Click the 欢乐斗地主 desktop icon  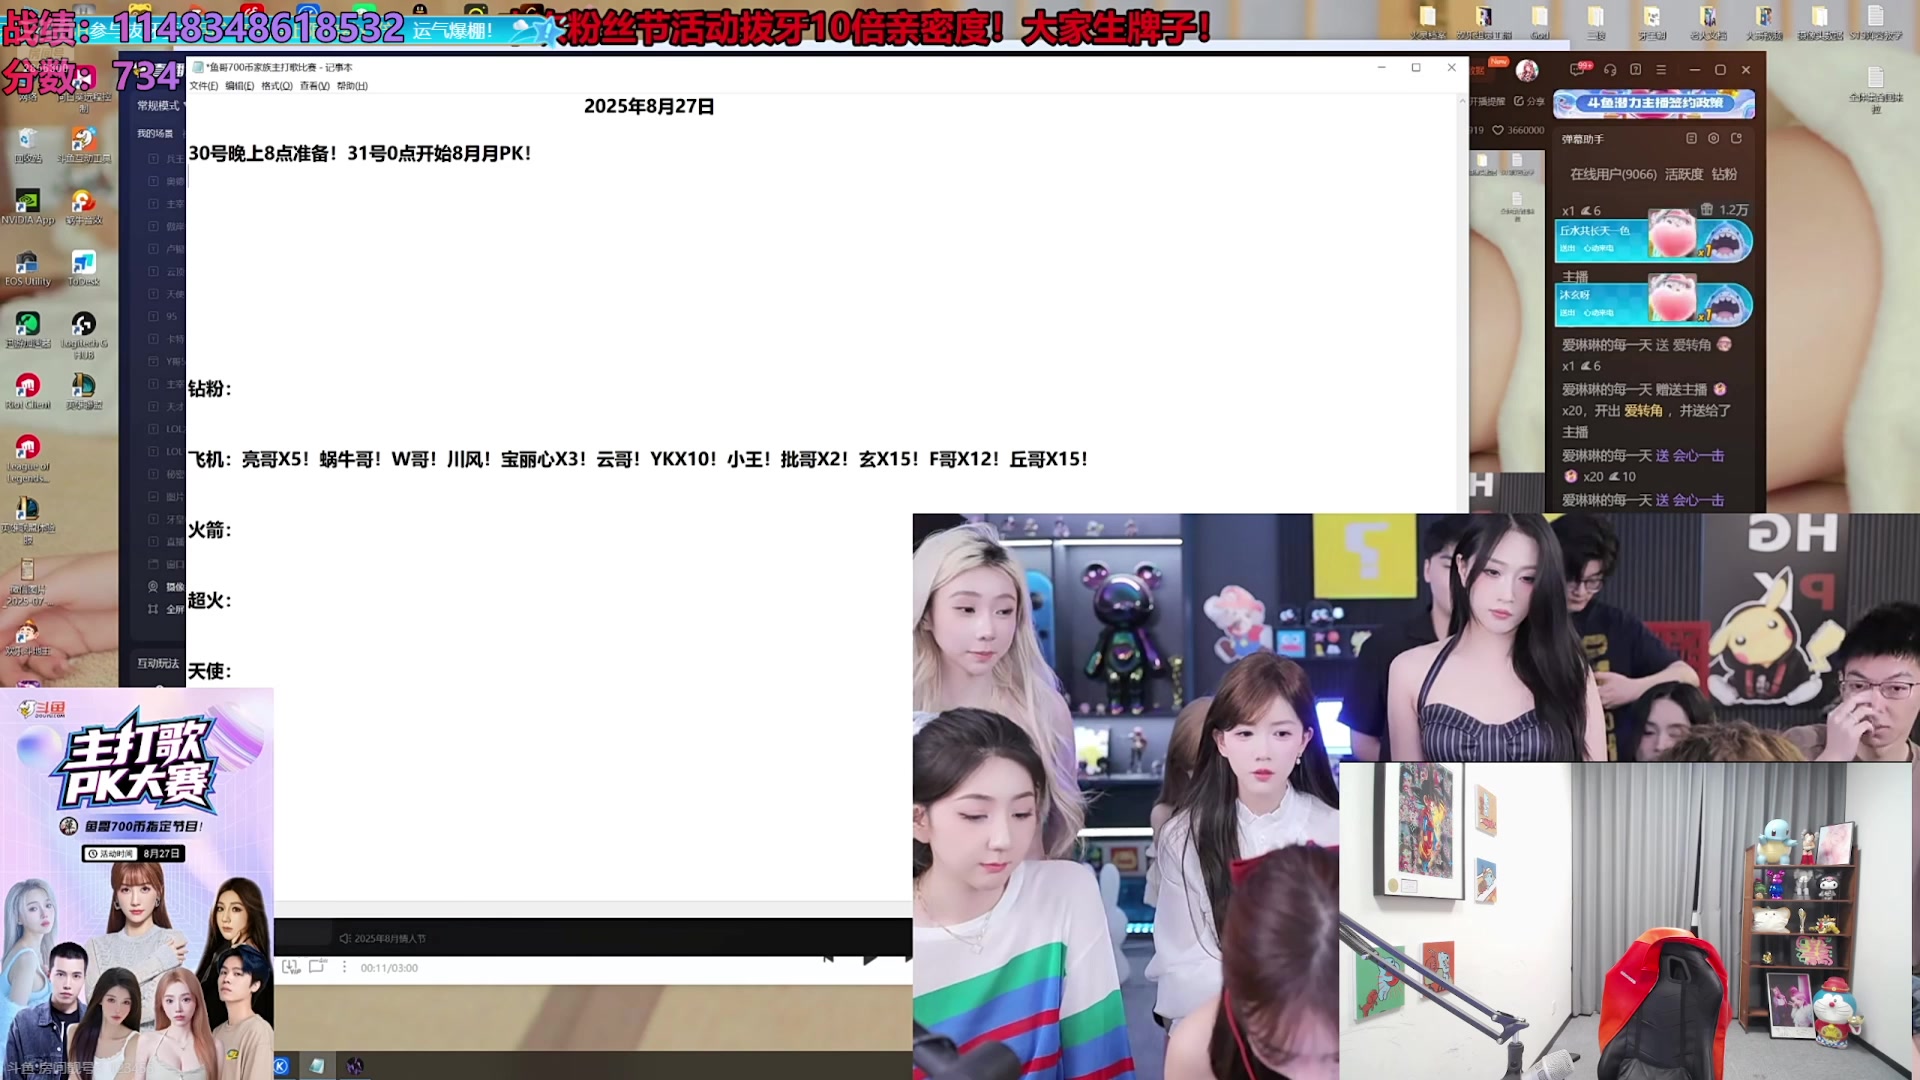pyautogui.click(x=28, y=638)
